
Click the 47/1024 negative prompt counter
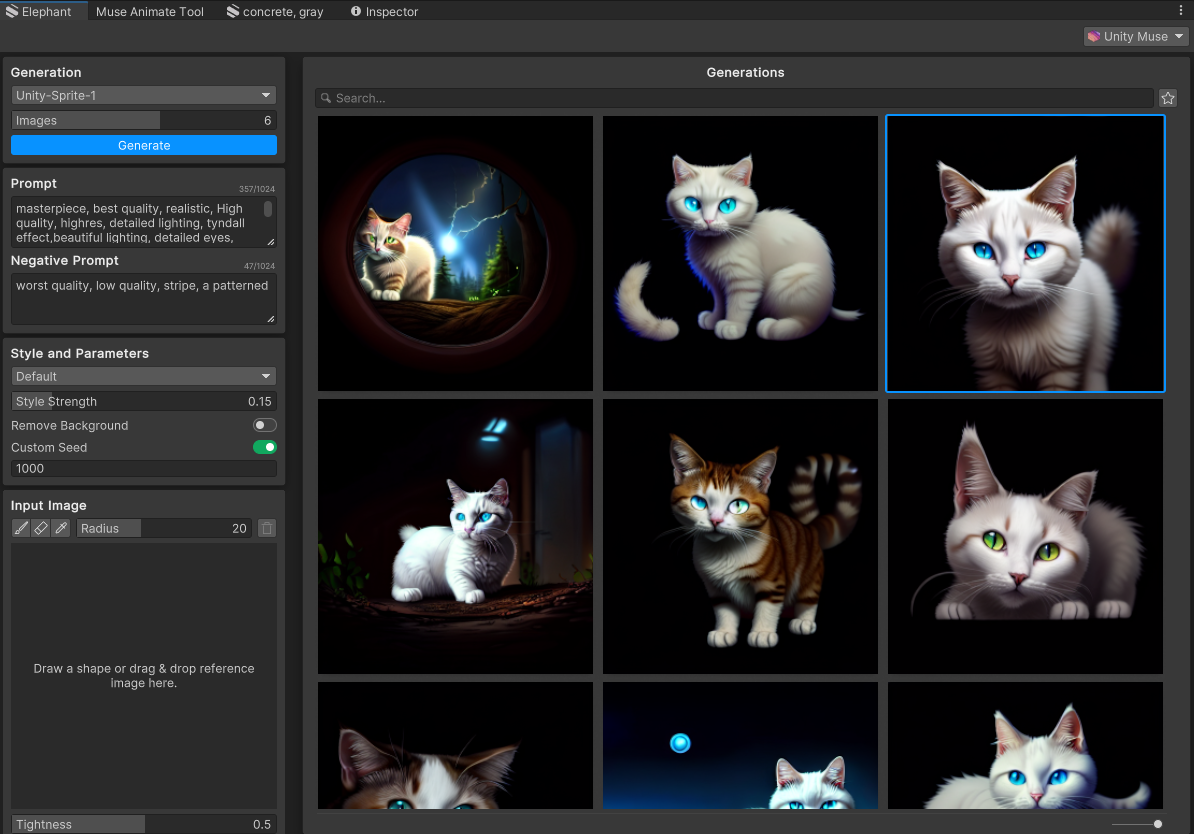pyautogui.click(x=259, y=266)
